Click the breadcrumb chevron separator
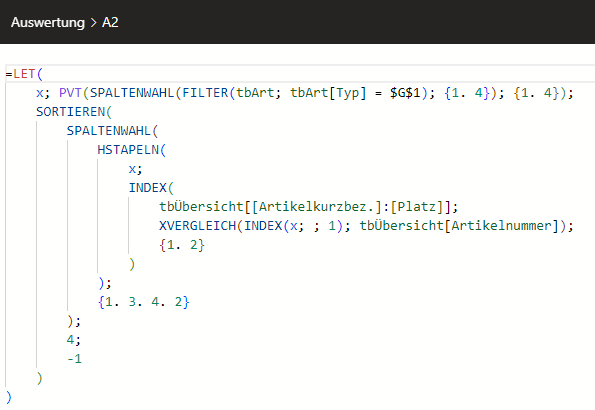 click(x=93, y=23)
